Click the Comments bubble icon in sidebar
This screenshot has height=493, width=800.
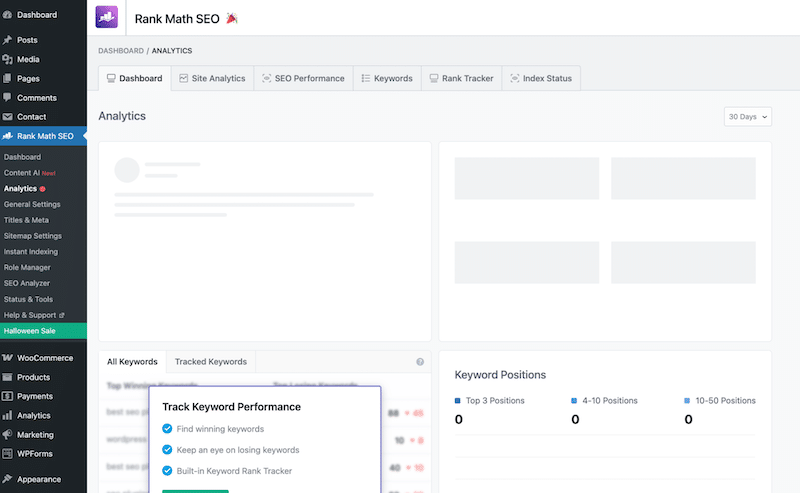(7, 97)
